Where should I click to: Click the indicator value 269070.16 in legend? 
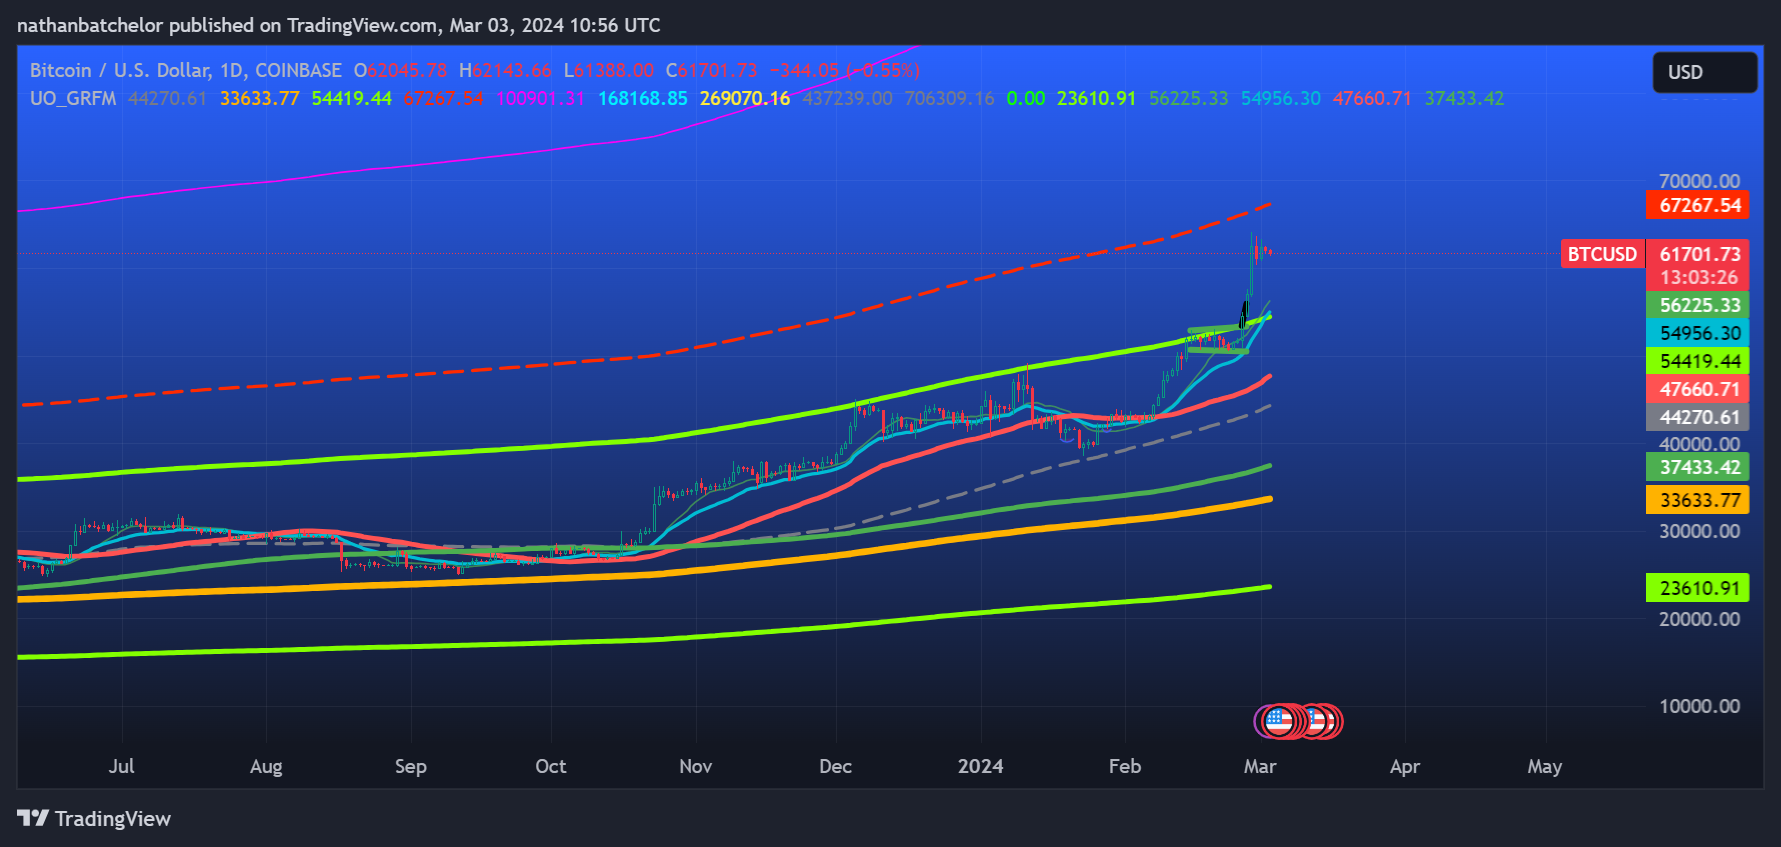tap(745, 98)
